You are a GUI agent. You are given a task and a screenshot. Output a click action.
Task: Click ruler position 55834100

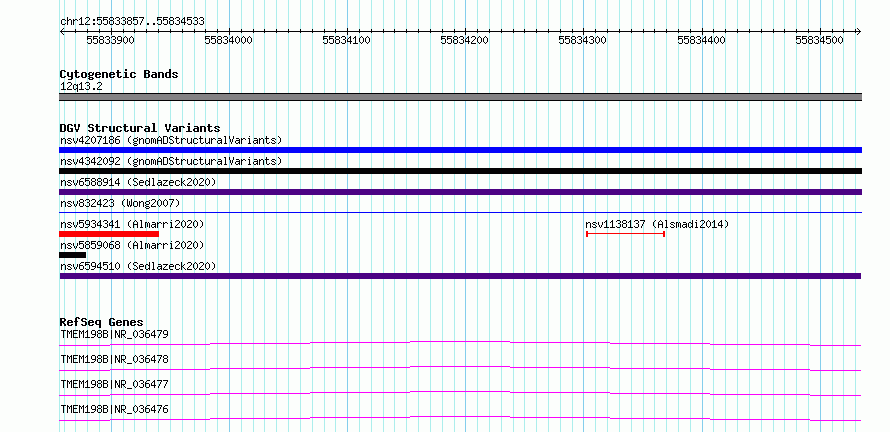click(x=346, y=40)
